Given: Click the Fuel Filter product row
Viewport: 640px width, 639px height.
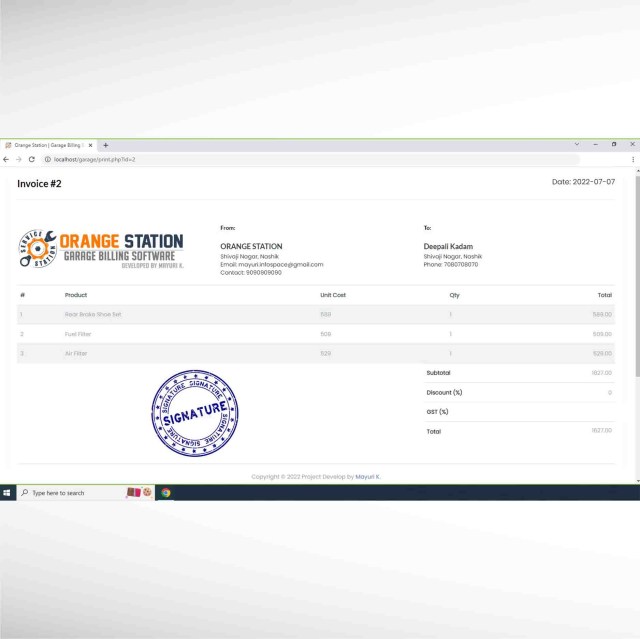Looking at the screenshot, I should click(x=316, y=334).
